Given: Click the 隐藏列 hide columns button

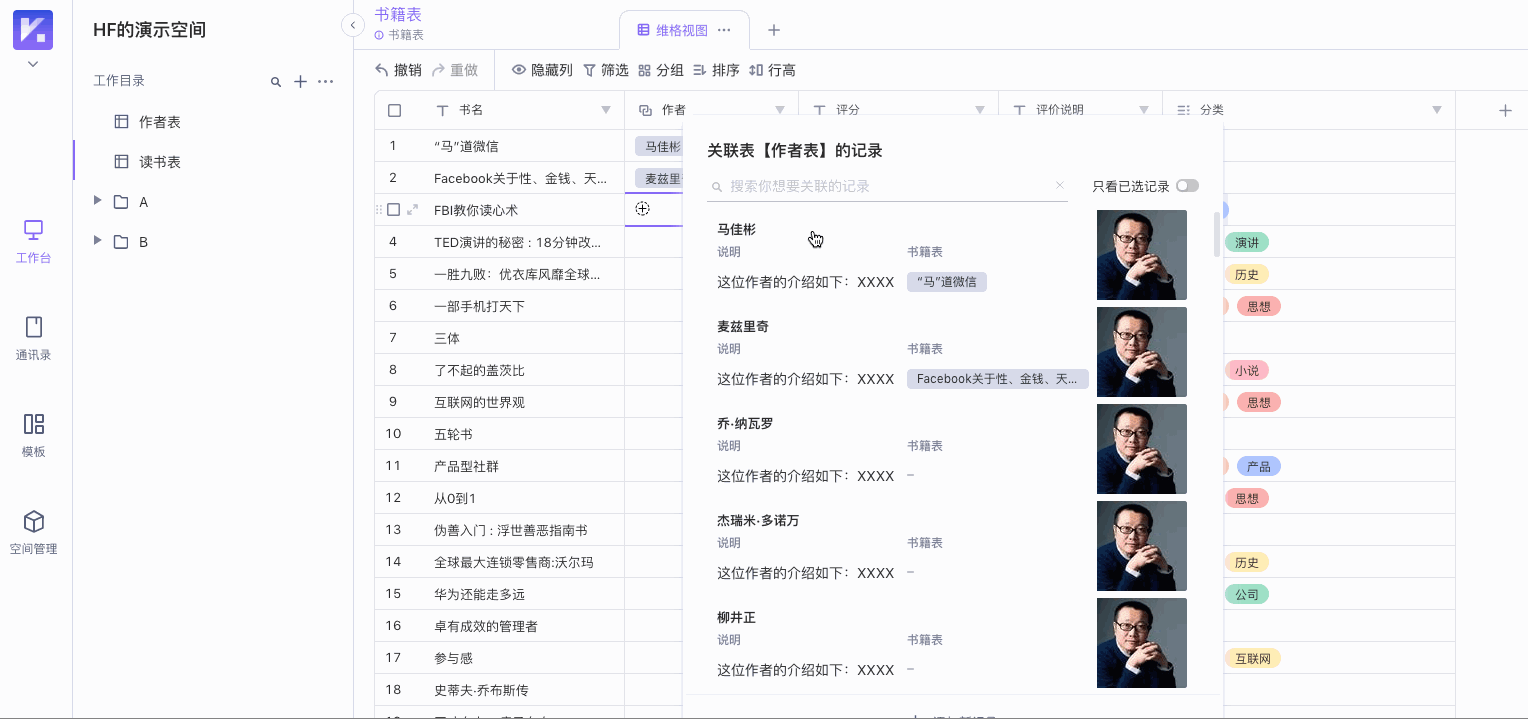Looking at the screenshot, I should (542, 70).
